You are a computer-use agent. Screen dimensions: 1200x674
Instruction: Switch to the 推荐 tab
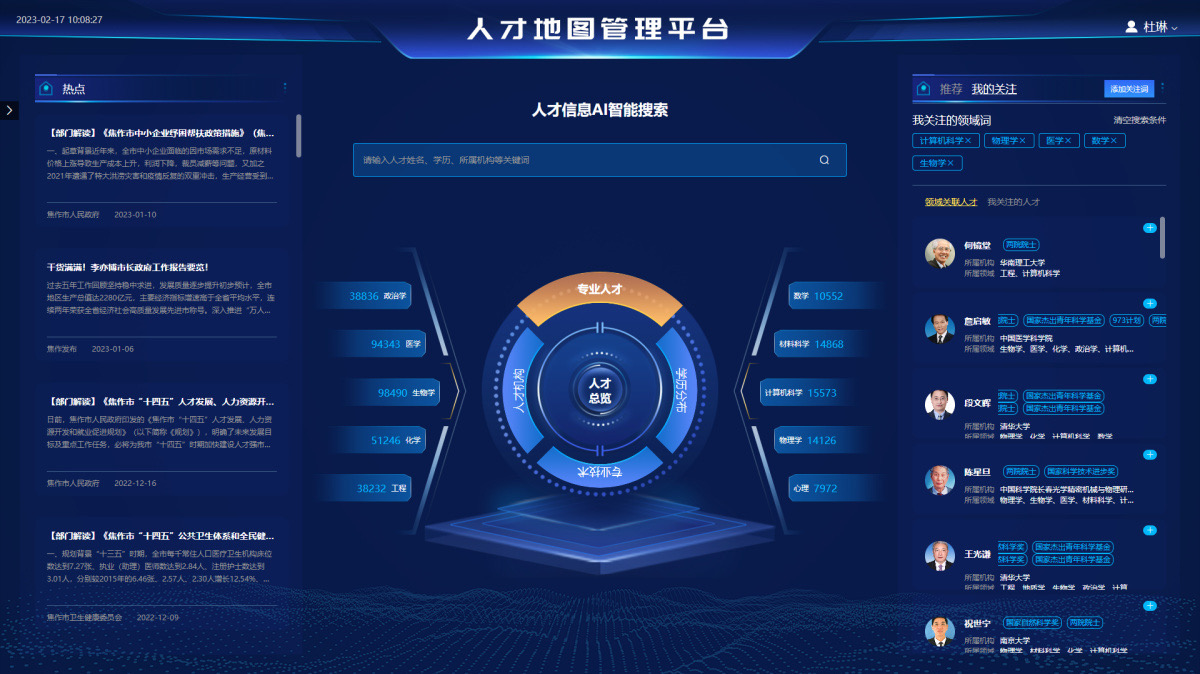[x=950, y=89]
